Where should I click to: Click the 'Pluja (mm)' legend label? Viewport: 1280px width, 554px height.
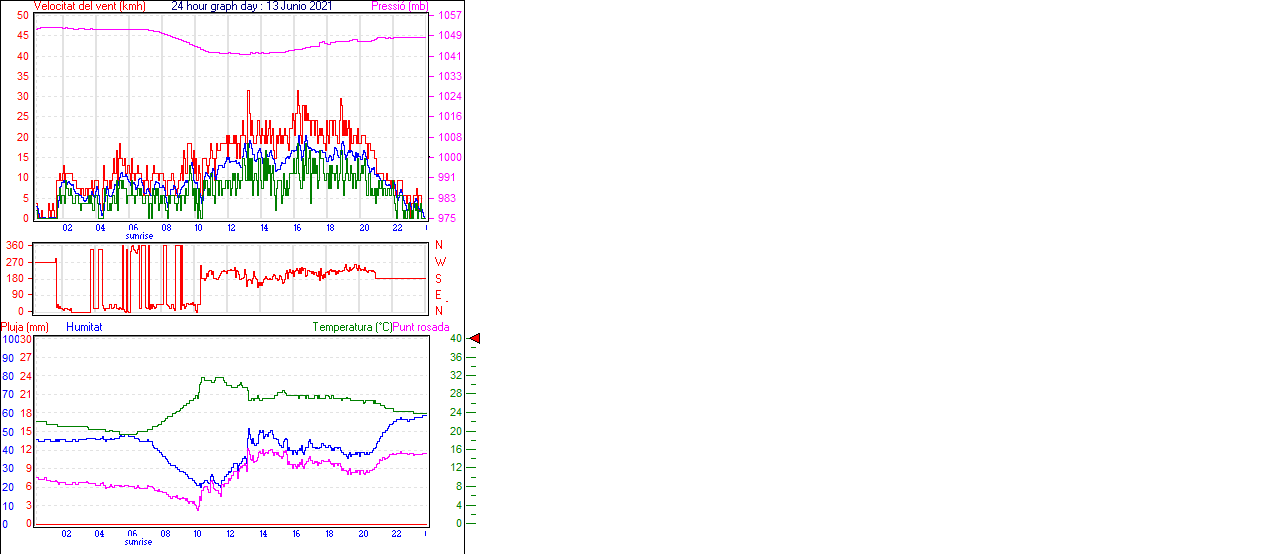24,327
